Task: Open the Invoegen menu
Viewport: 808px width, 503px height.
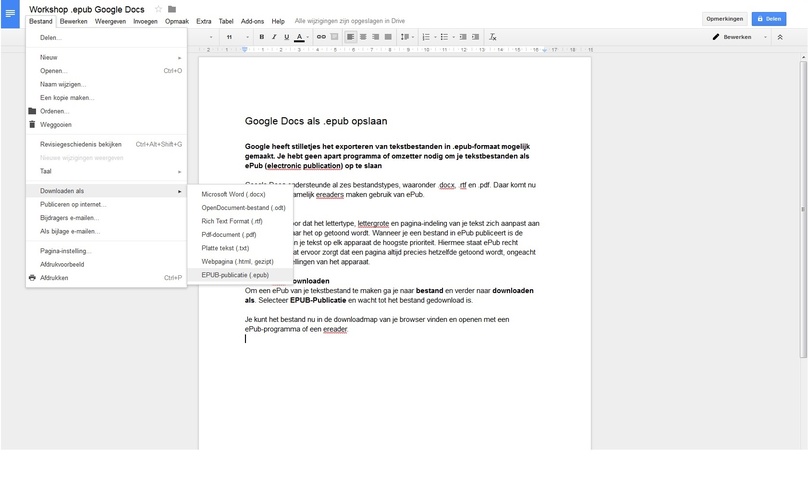Action: click(x=145, y=21)
